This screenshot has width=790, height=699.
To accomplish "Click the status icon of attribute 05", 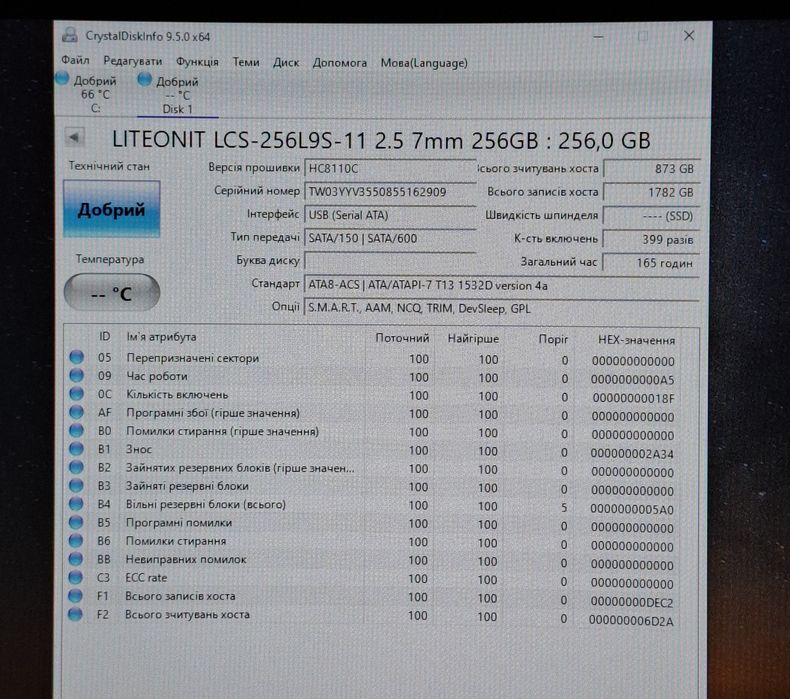I will point(77,357).
